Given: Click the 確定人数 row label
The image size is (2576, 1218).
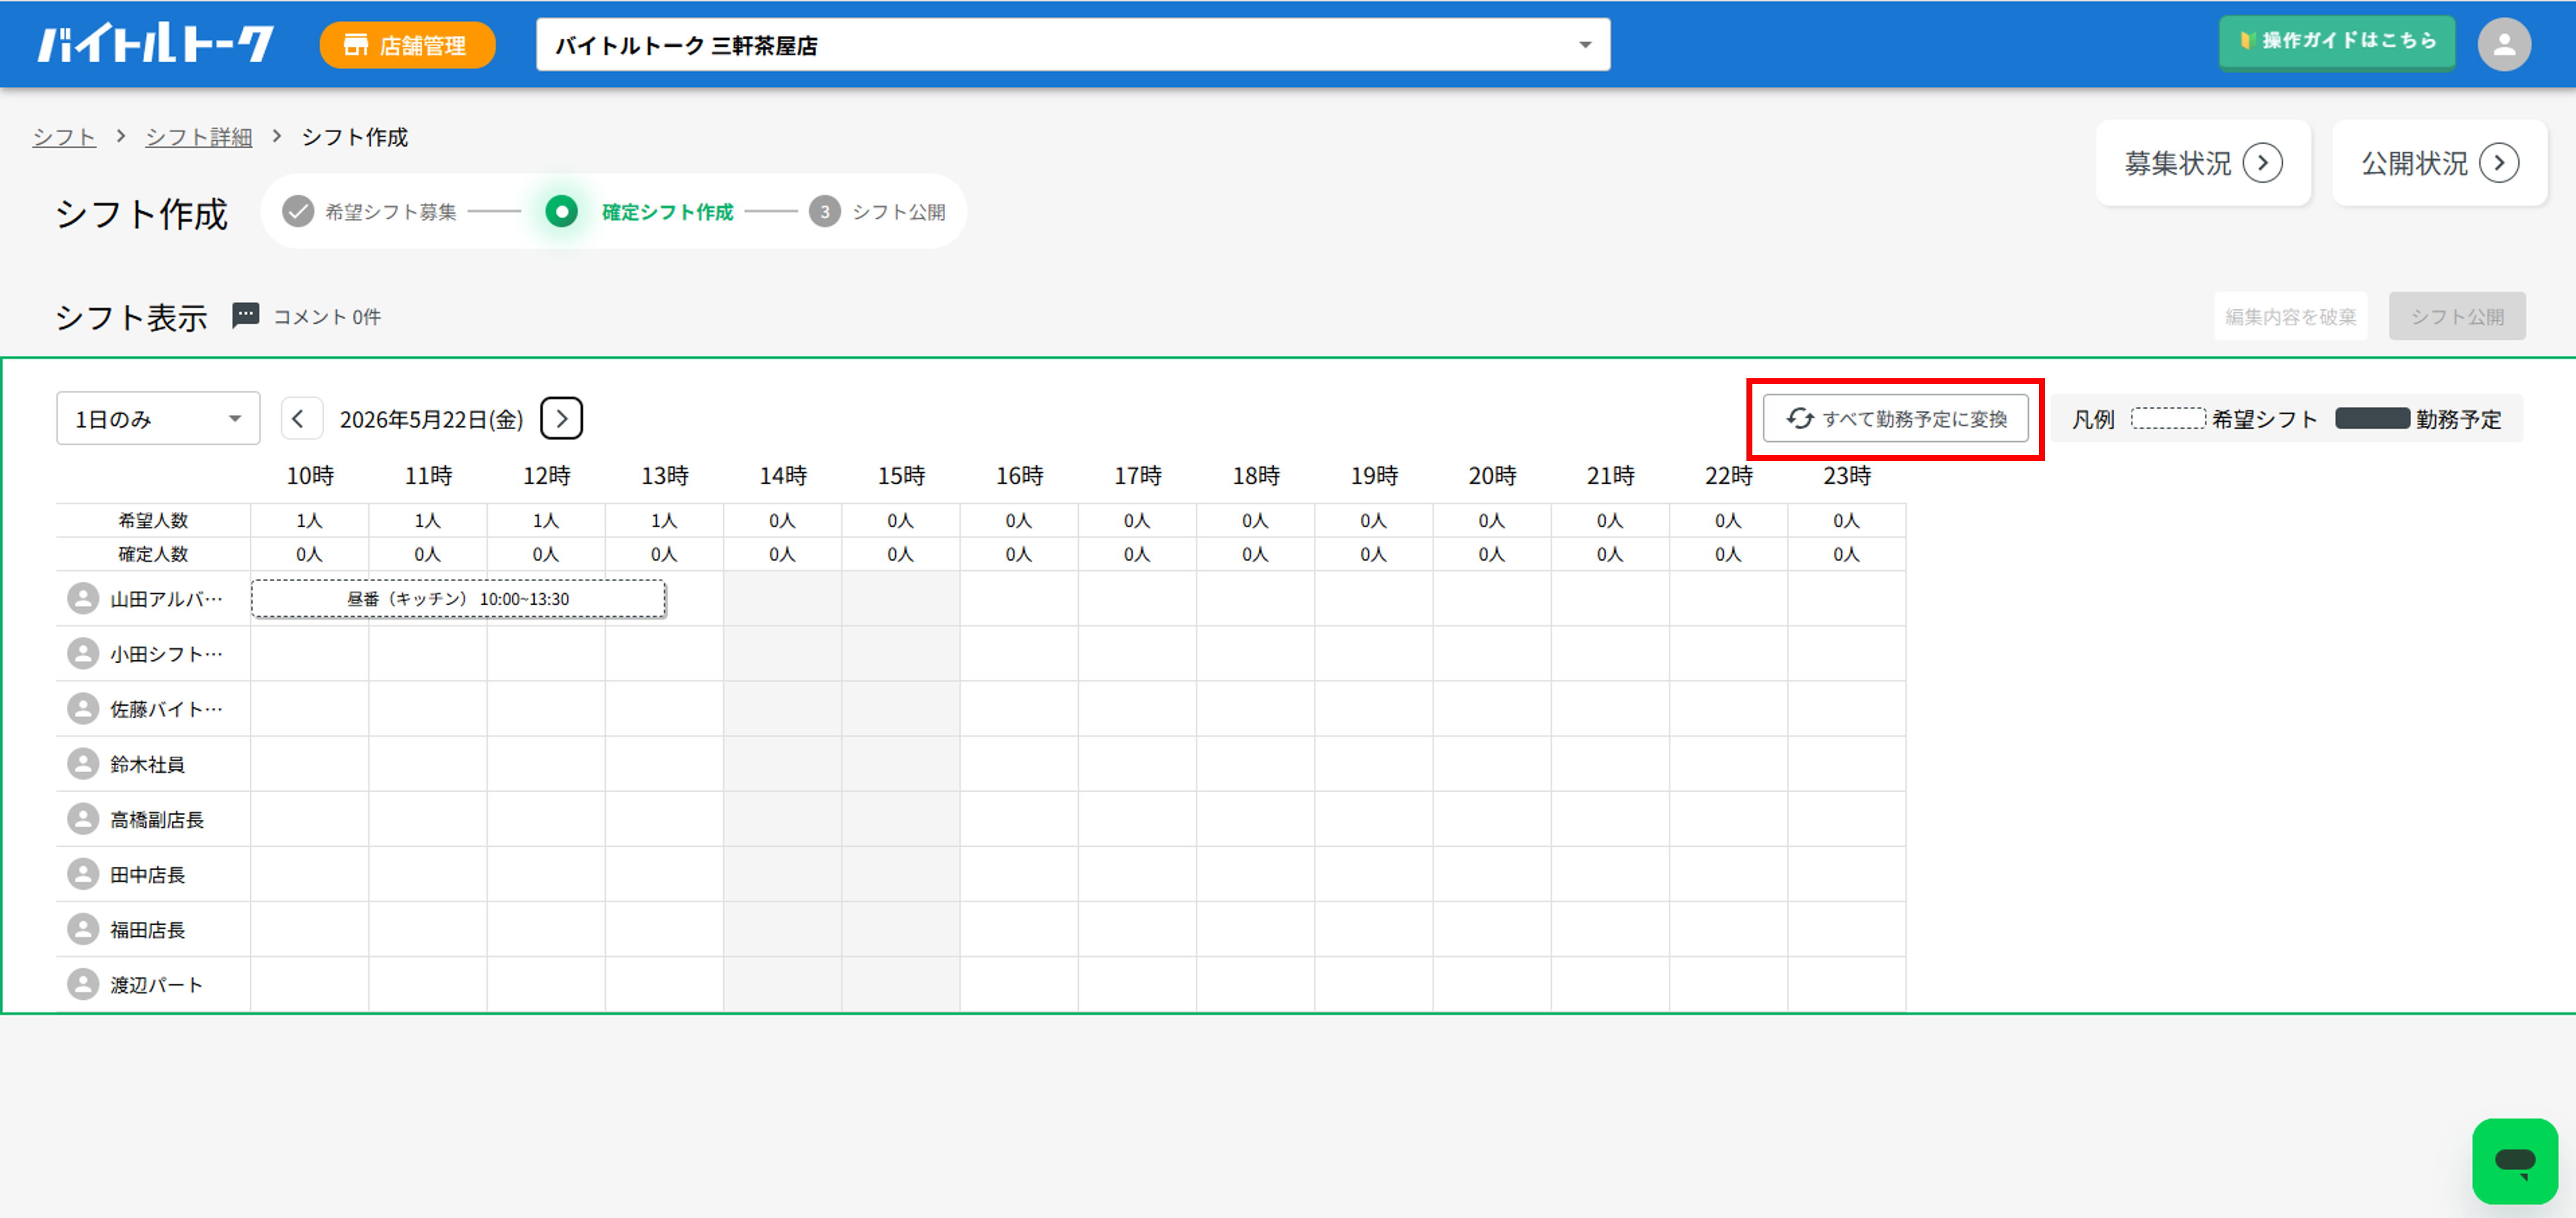Looking at the screenshot, I should [x=153, y=554].
